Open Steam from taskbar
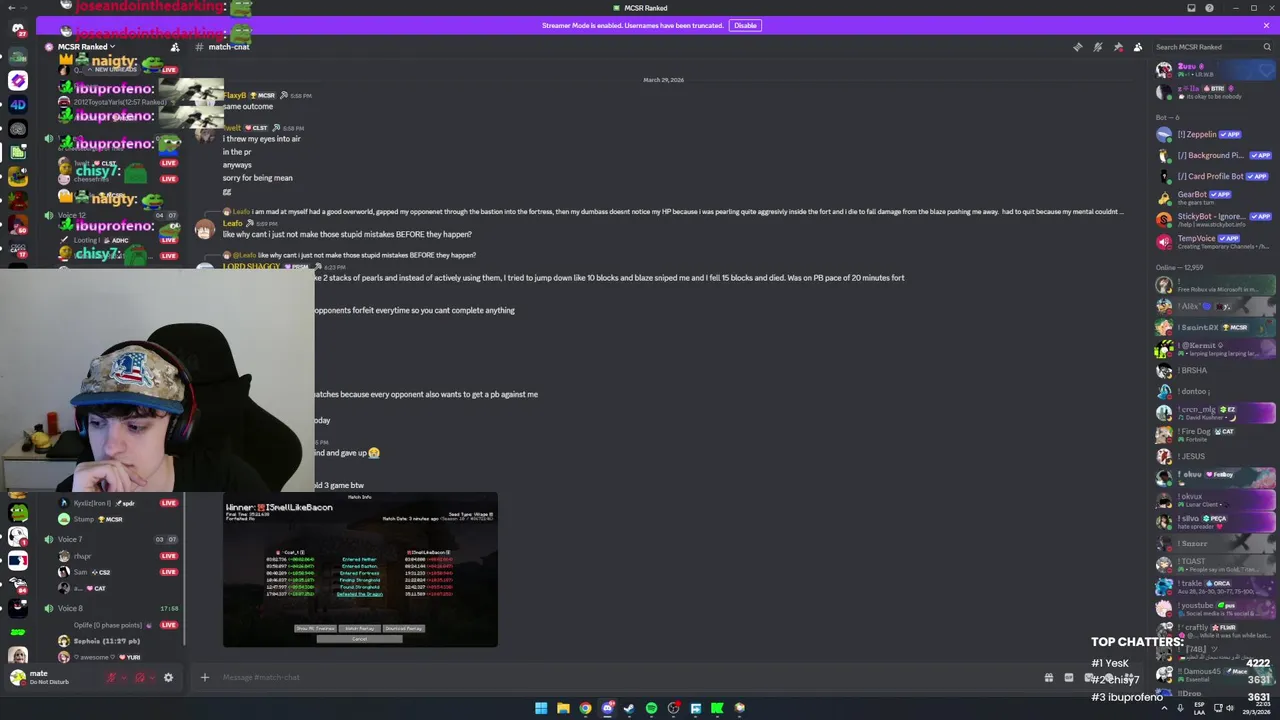 pos(629,708)
